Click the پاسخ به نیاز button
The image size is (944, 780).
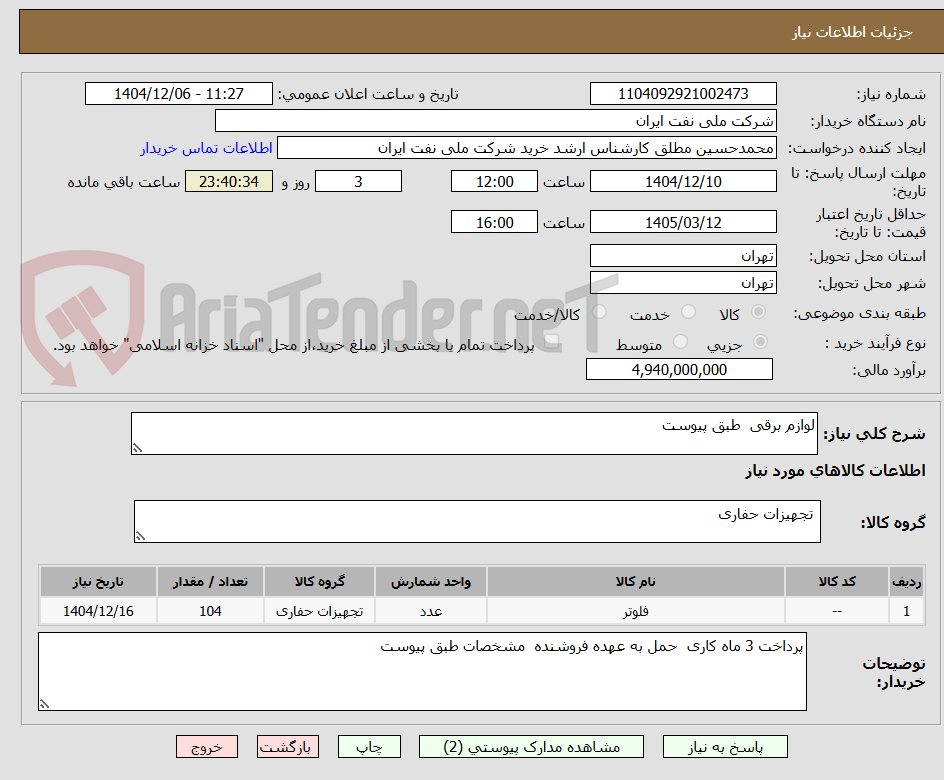(x=725, y=747)
